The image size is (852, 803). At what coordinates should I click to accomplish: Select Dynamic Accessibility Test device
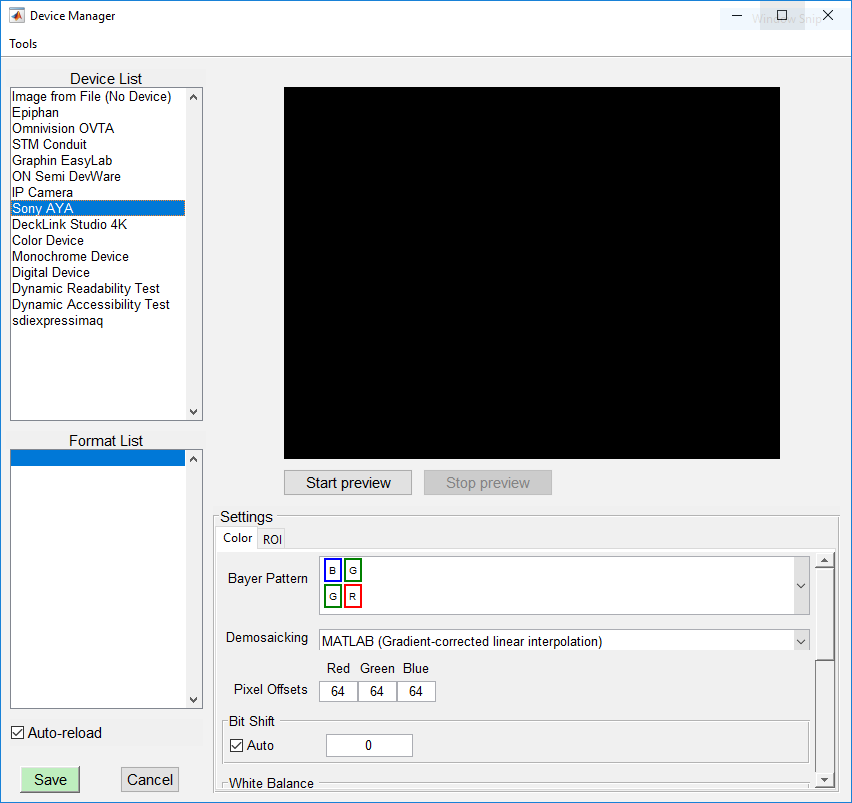click(x=98, y=305)
